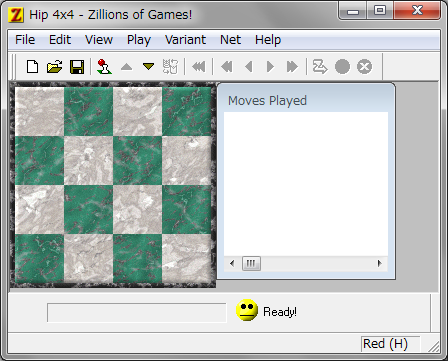Open the File menu
Image resolution: width=448 pixels, height=361 pixels.
[x=25, y=40]
